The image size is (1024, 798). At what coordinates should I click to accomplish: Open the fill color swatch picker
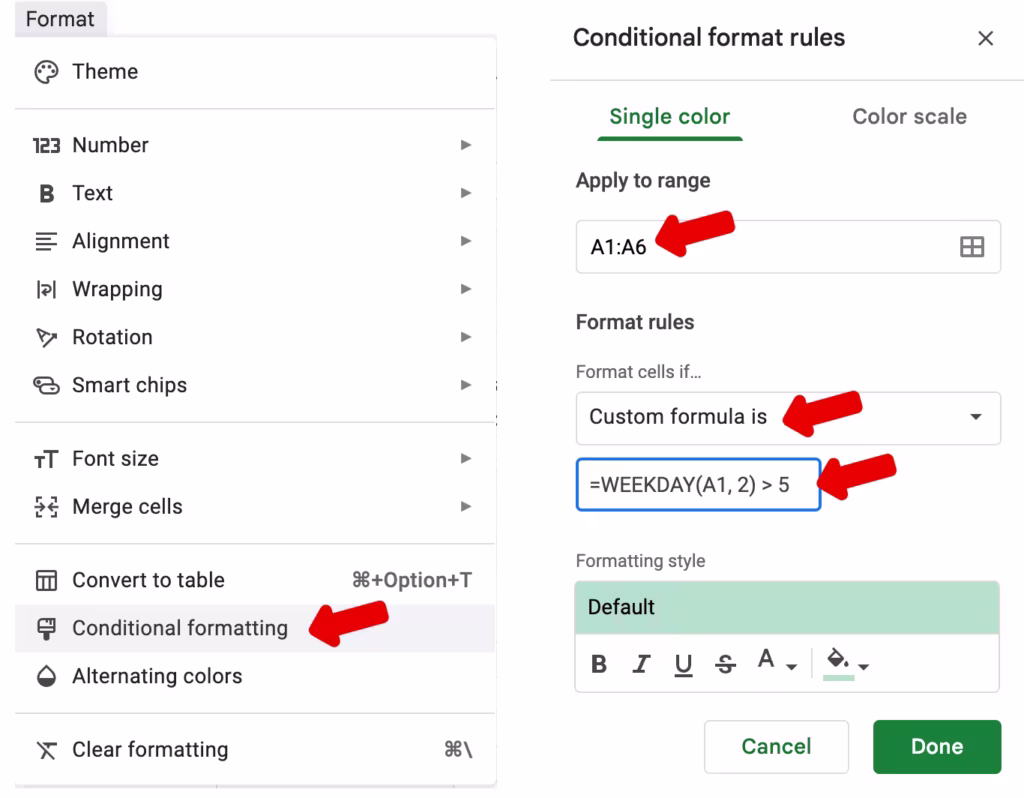pyautogui.click(x=838, y=660)
